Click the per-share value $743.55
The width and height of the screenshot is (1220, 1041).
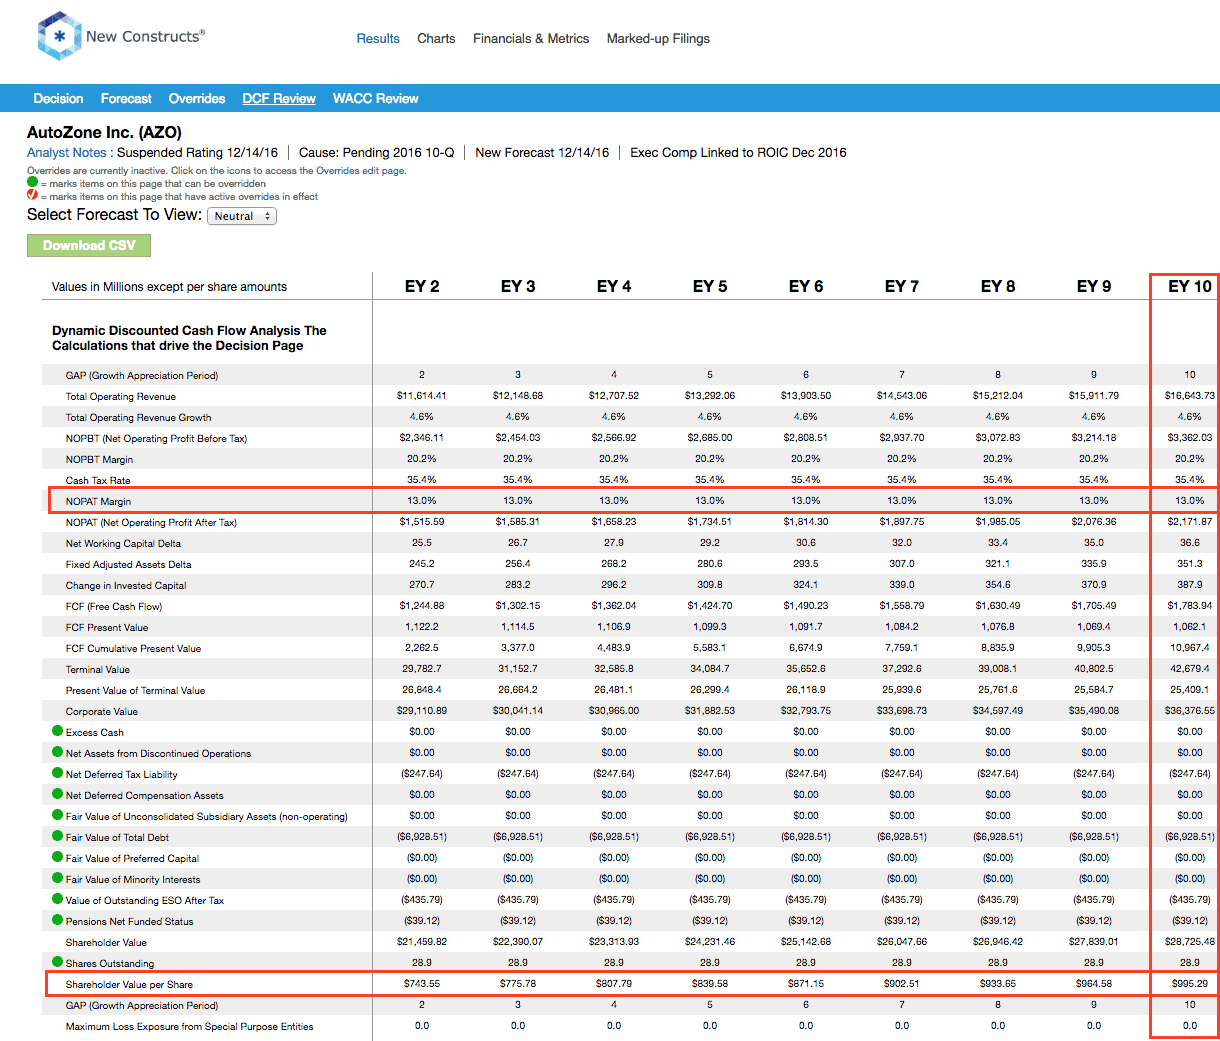(422, 984)
